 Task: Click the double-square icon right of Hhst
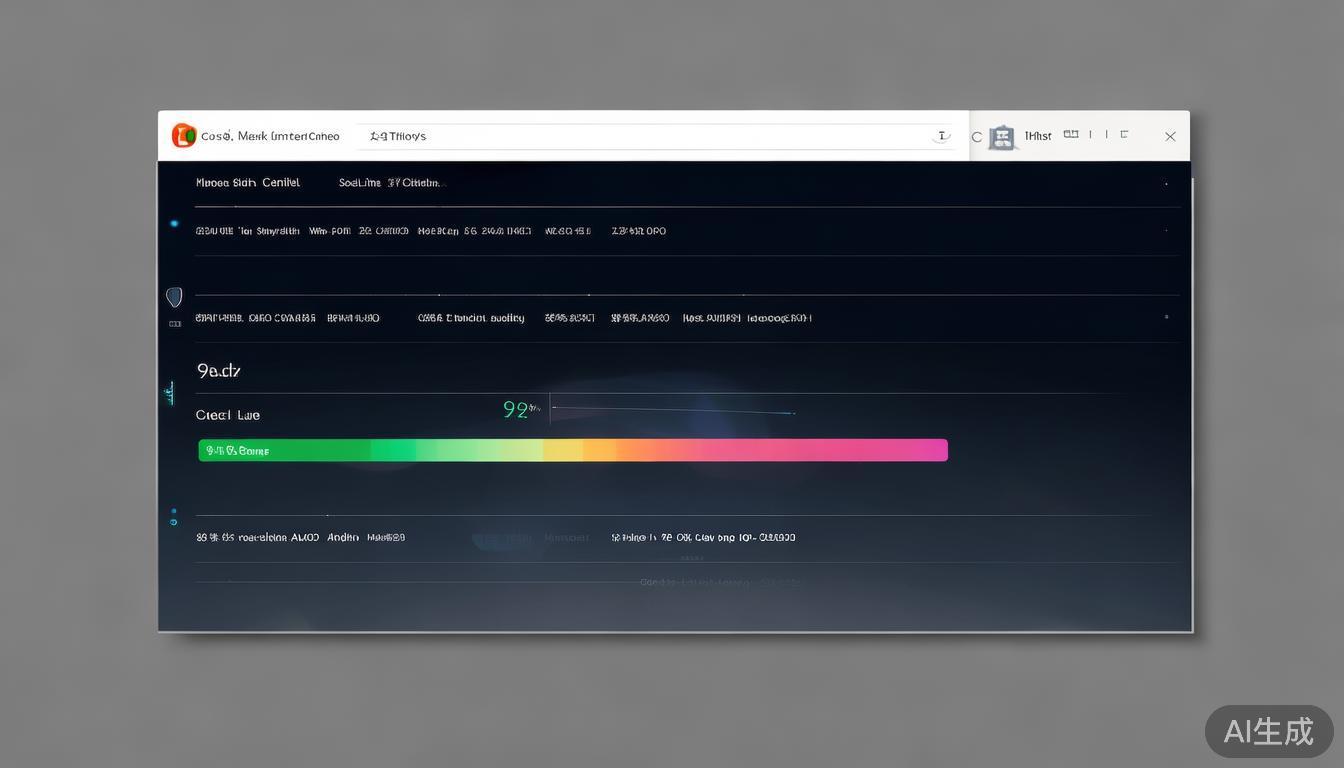(1071, 134)
